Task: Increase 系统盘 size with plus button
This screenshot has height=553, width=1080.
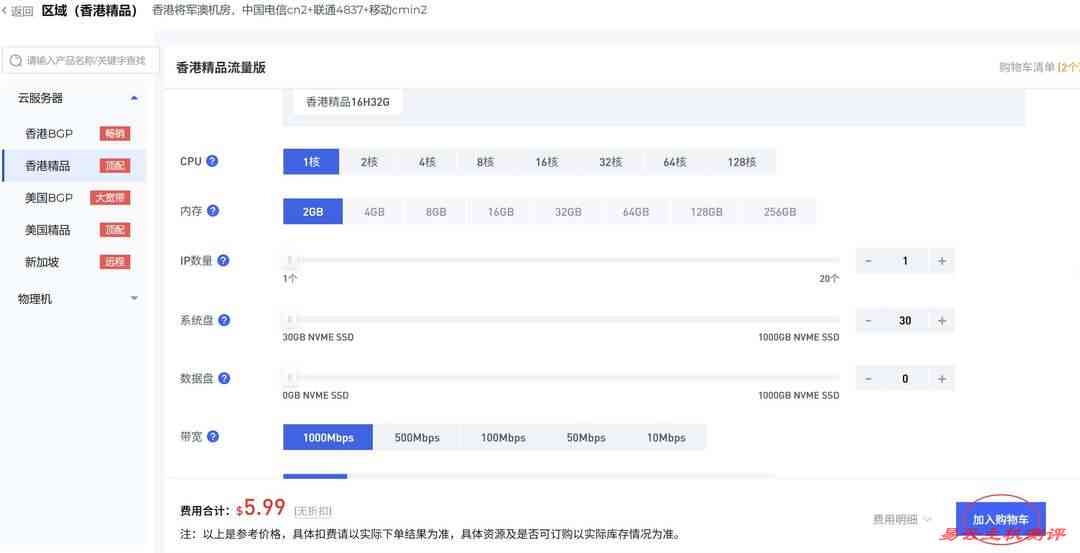Action: [942, 320]
